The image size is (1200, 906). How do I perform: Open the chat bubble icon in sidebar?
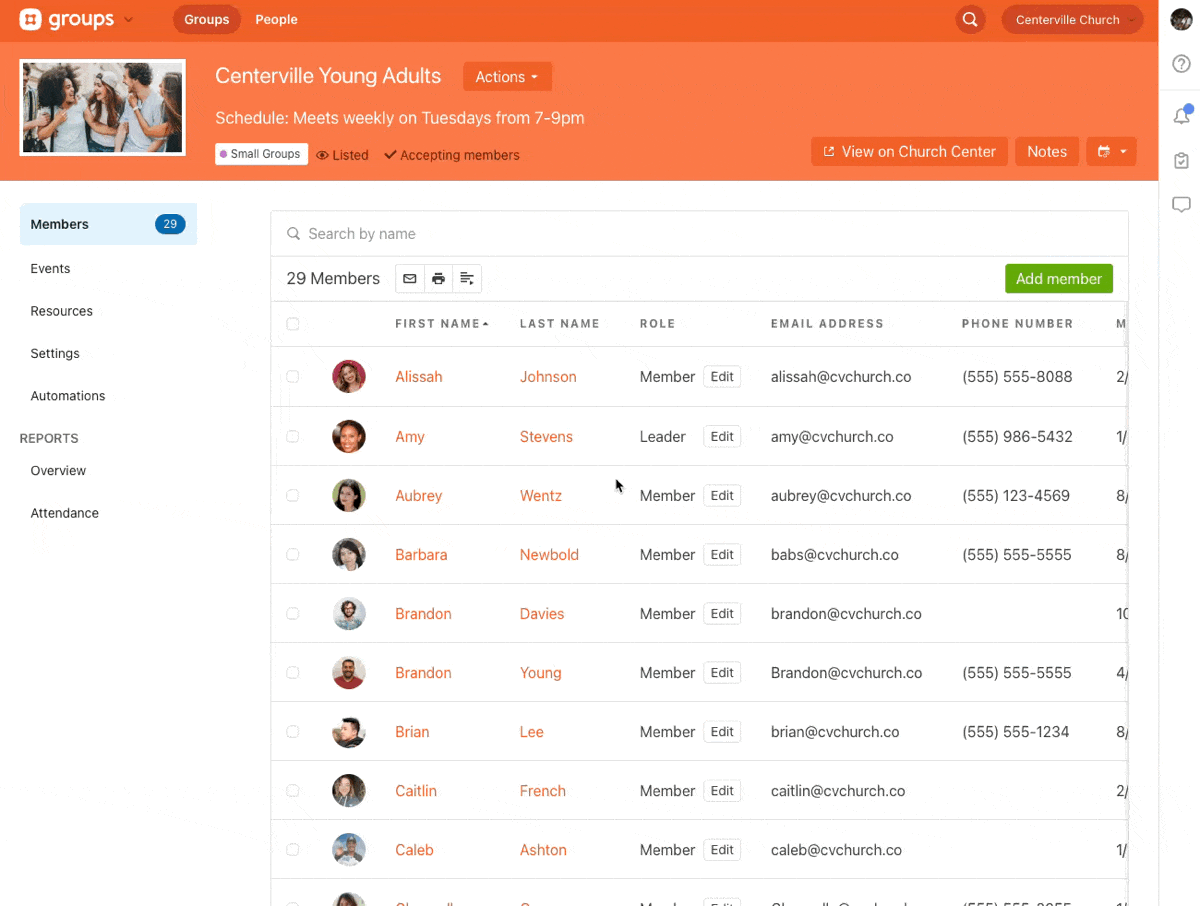point(1181,205)
